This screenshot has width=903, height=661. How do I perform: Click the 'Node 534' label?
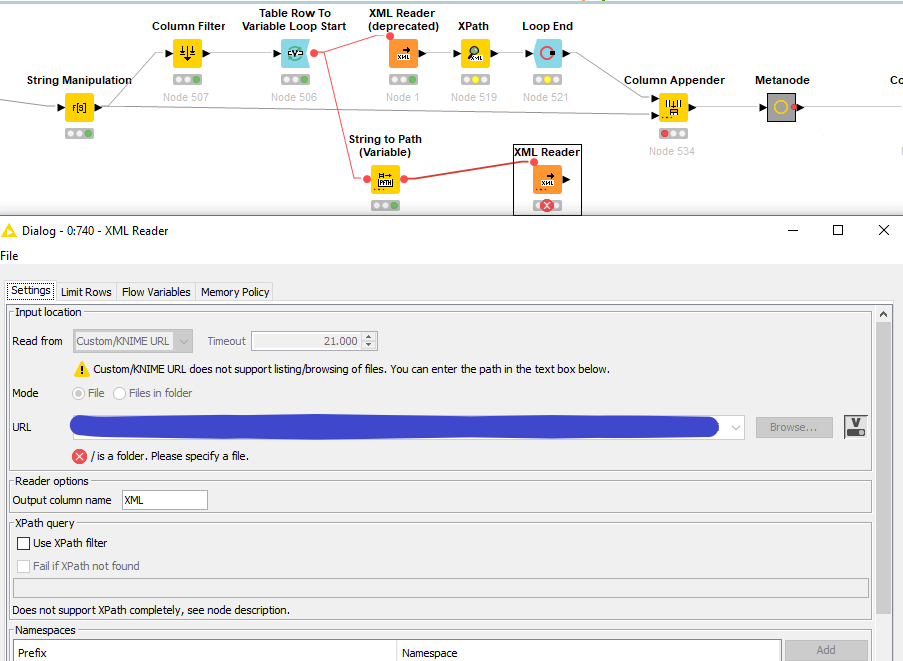point(672,151)
